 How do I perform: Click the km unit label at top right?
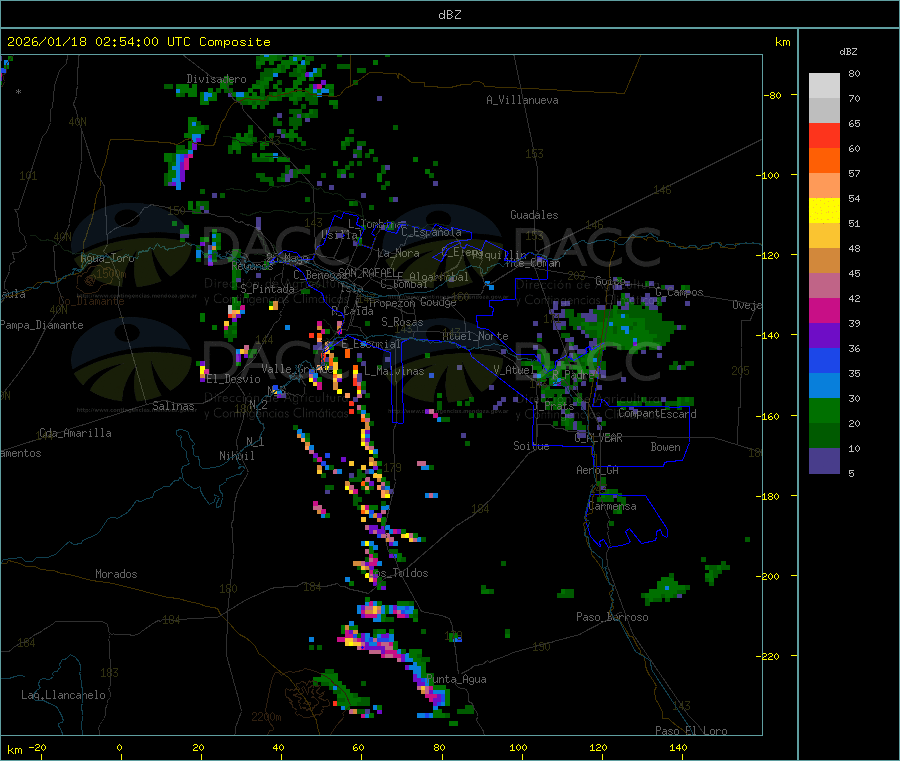pyautogui.click(x=783, y=42)
